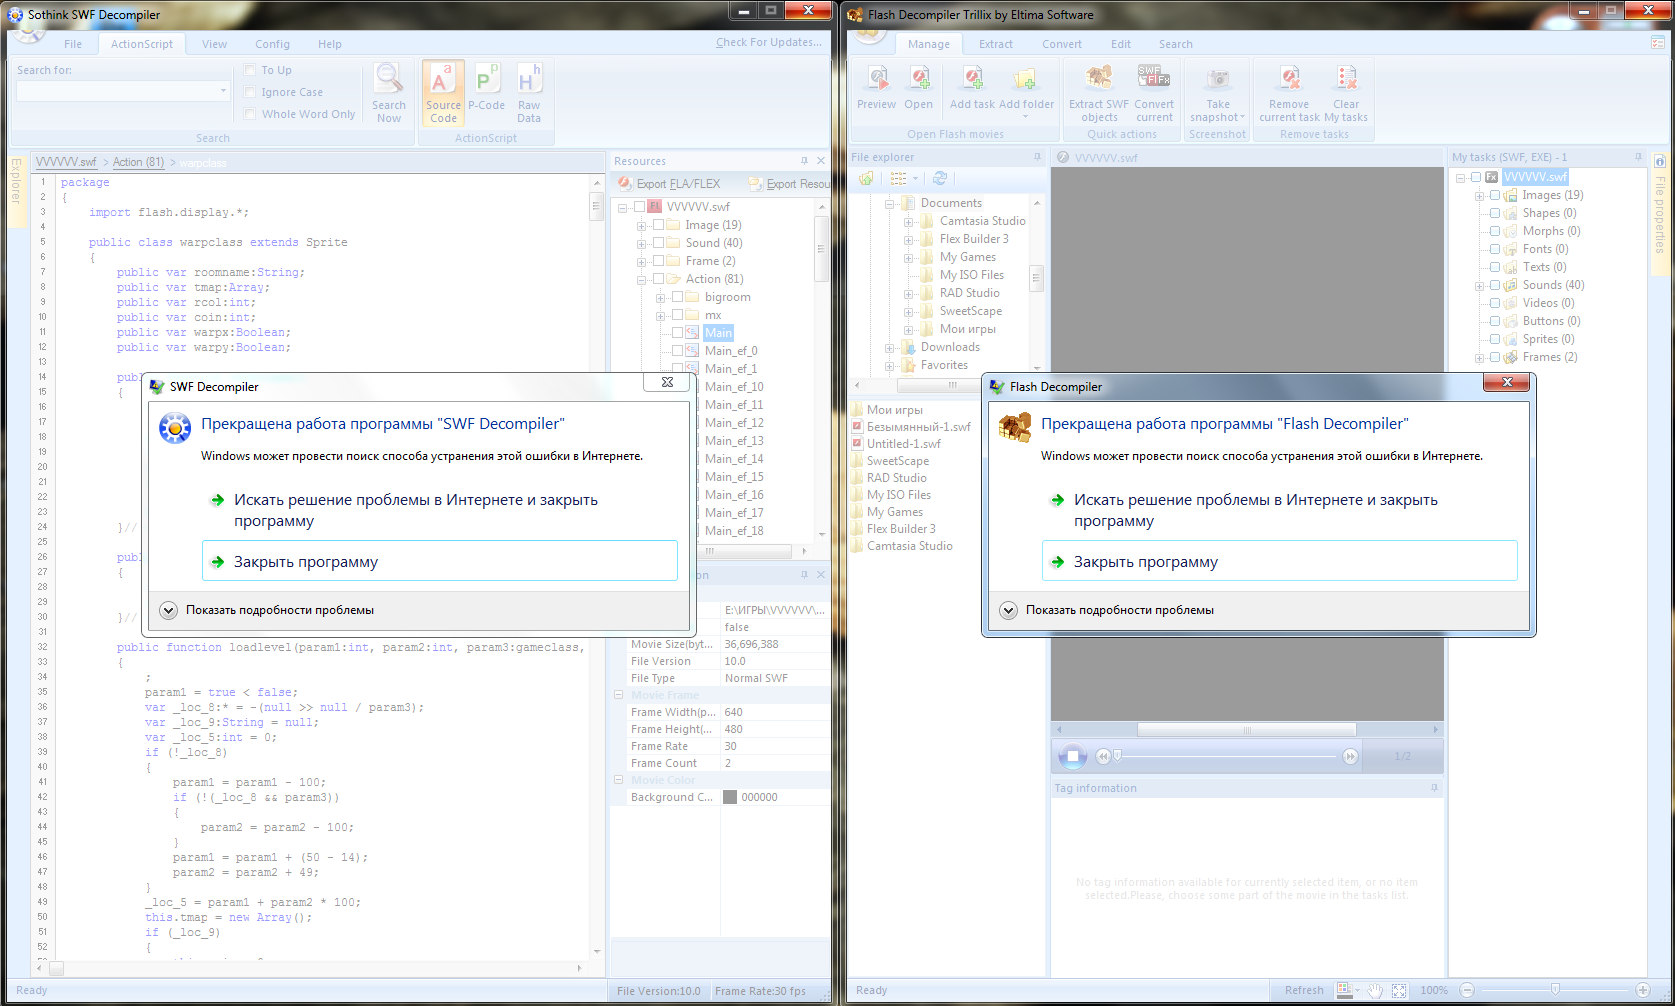Click the Take snapshot camera icon
Viewport: 1675px width, 1006px height.
[1218, 80]
